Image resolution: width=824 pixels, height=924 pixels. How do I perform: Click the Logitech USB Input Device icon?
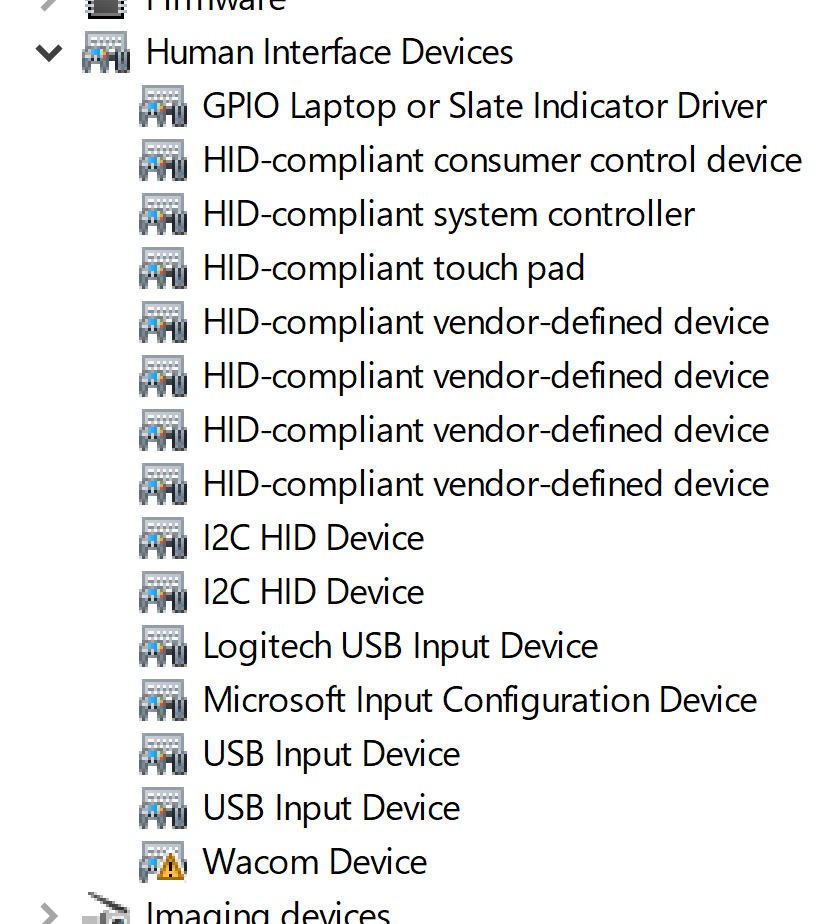(163, 645)
